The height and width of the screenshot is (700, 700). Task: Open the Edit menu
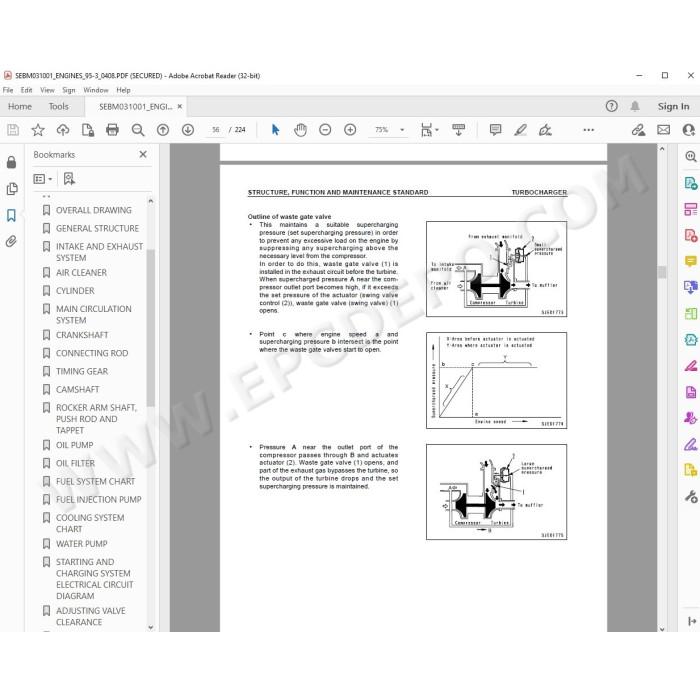click(26, 90)
